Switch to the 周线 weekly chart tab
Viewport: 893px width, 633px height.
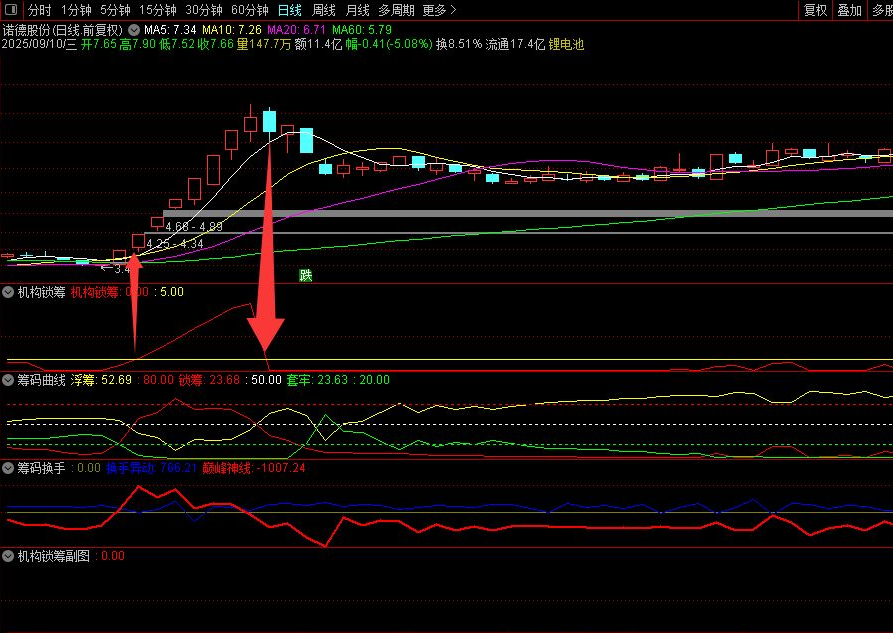(324, 10)
